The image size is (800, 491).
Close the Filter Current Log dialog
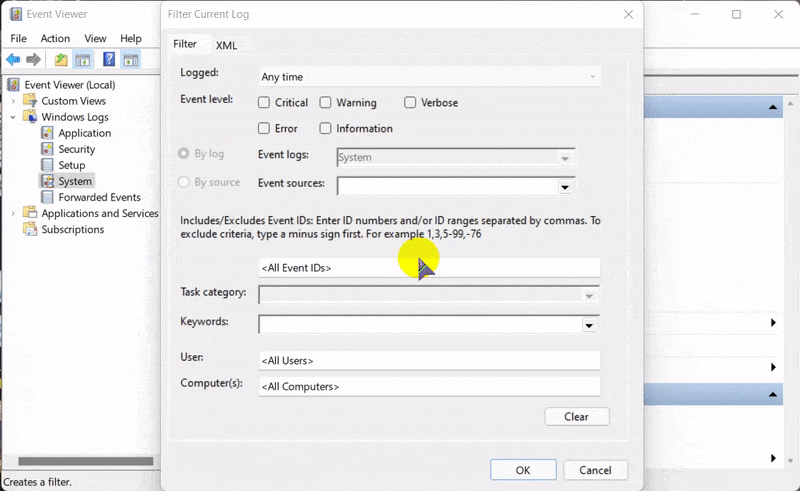tap(629, 14)
